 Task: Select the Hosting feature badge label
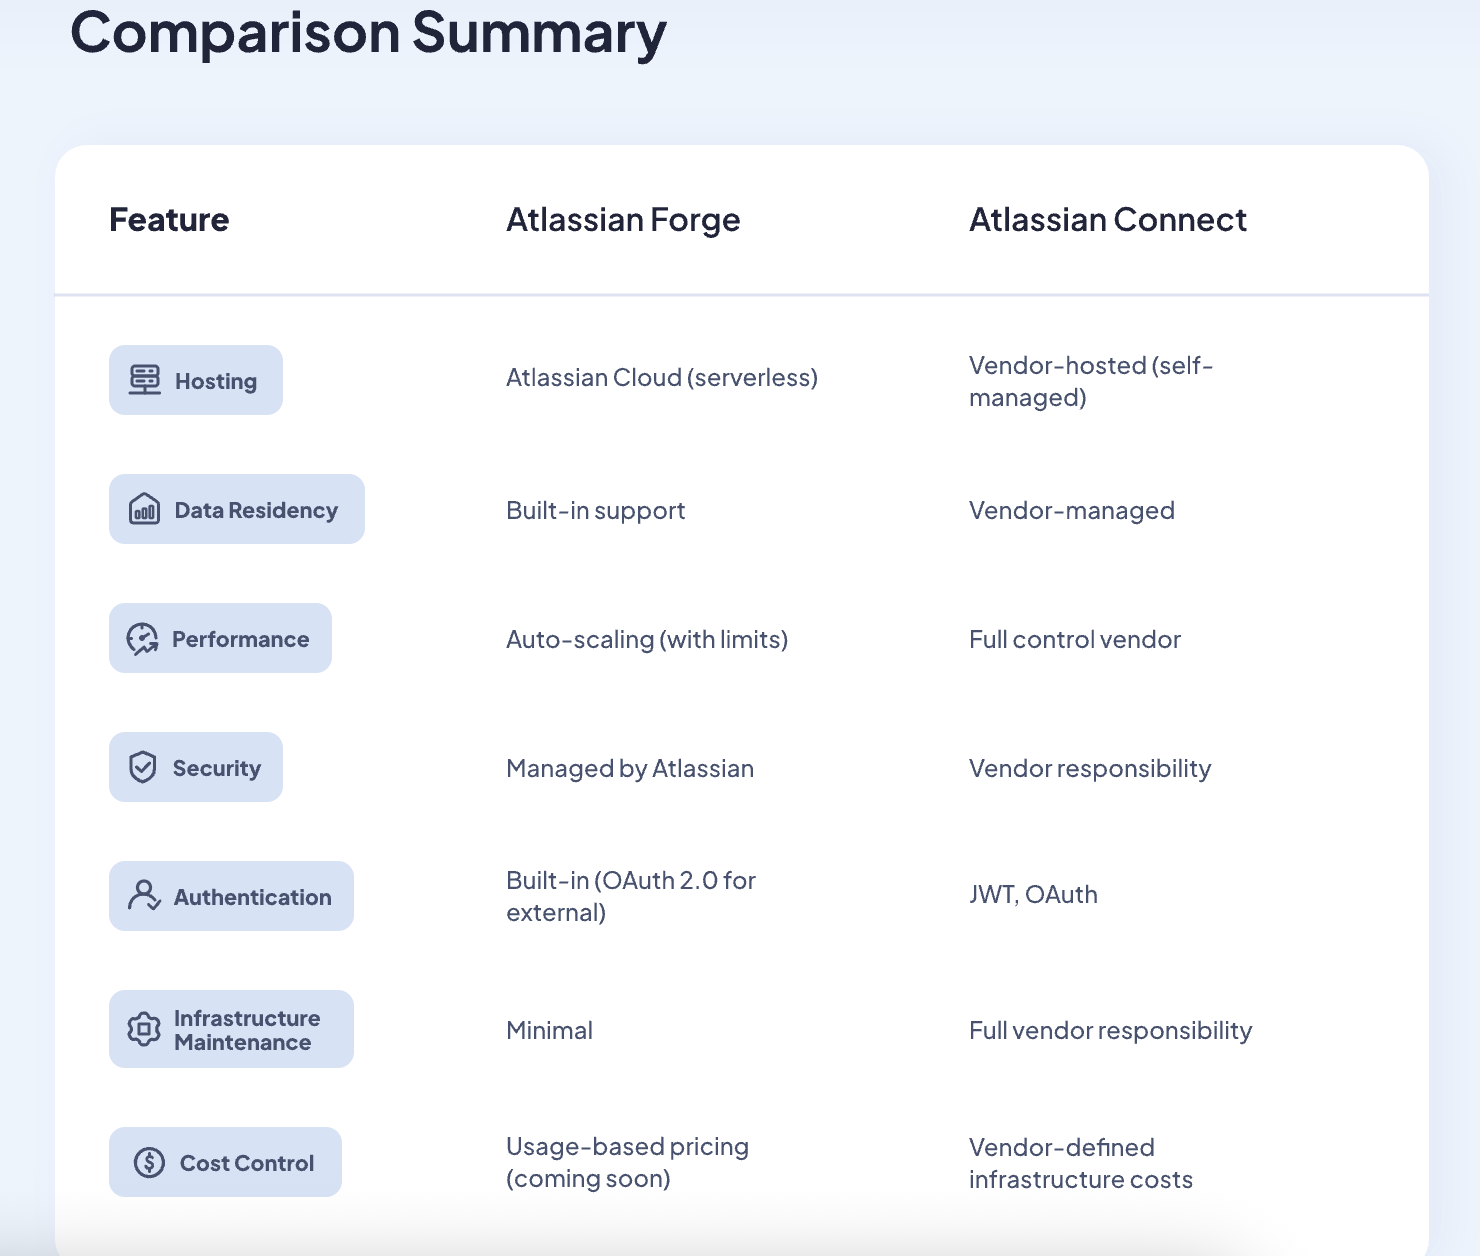pyautogui.click(x=216, y=381)
